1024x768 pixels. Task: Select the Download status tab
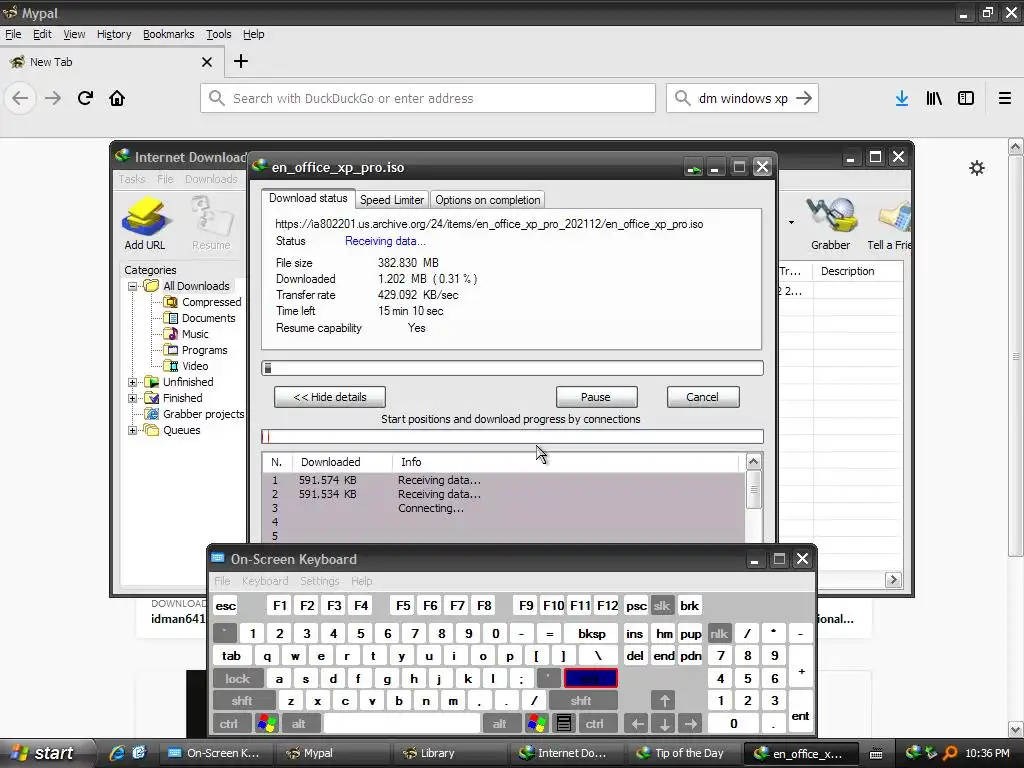click(x=308, y=199)
